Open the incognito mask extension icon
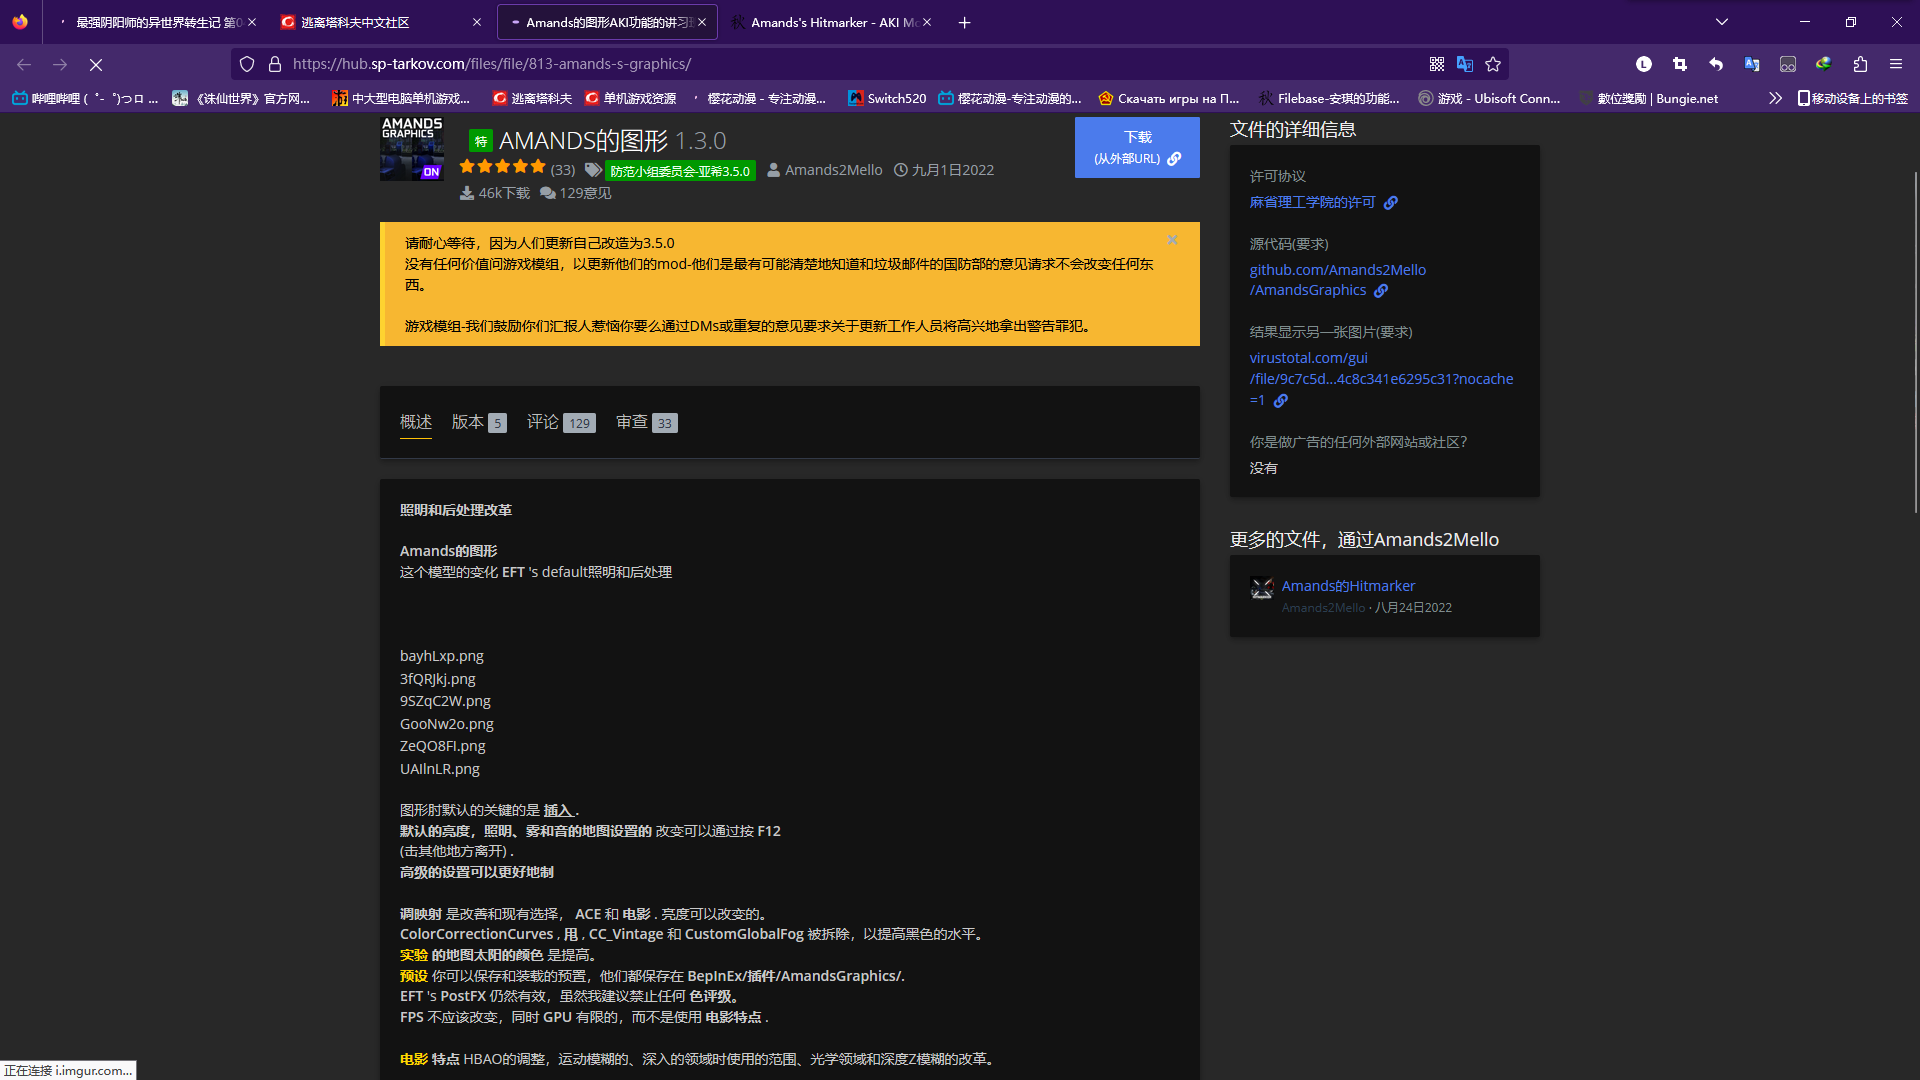 click(1788, 63)
